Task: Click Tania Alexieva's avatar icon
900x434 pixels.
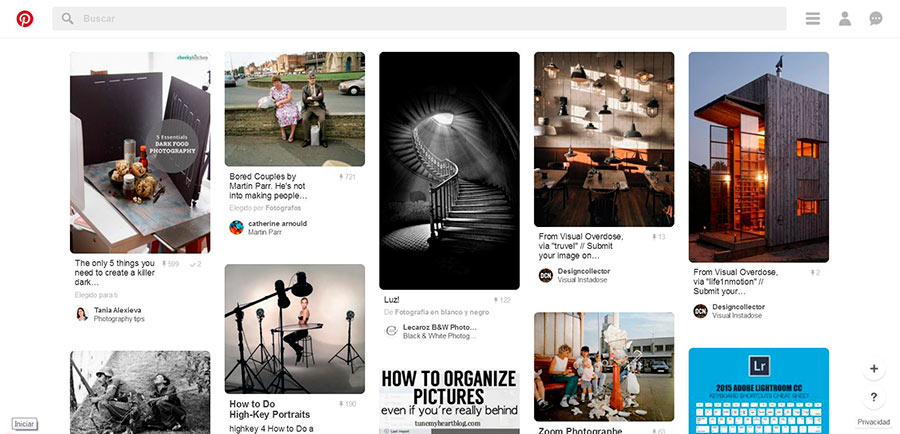Action: 82,314
